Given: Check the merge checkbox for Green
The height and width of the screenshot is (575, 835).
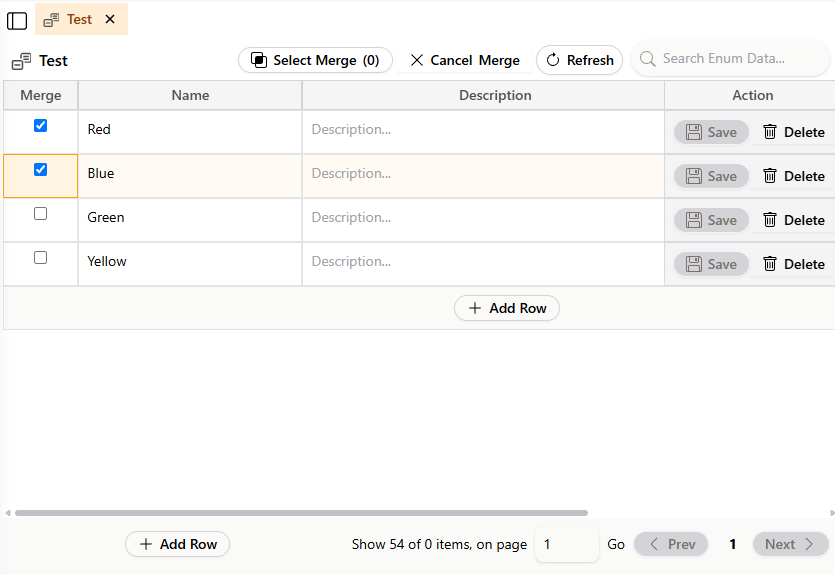Looking at the screenshot, I should pos(40,214).
